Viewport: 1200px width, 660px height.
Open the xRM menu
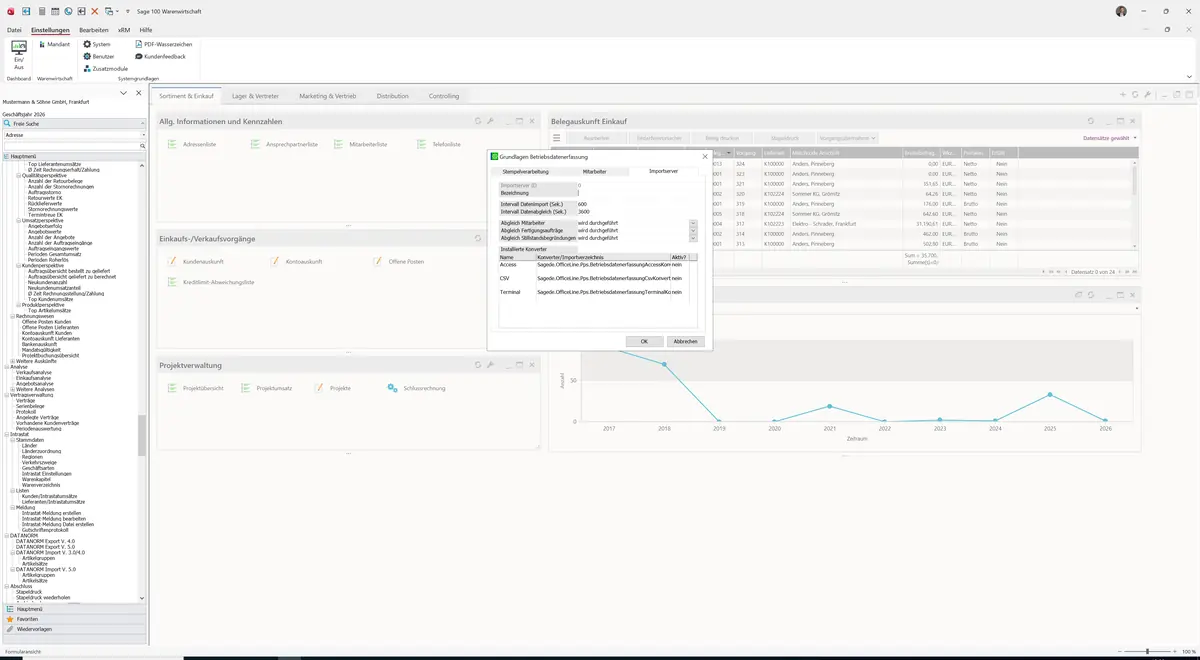[x=124, y=30]
